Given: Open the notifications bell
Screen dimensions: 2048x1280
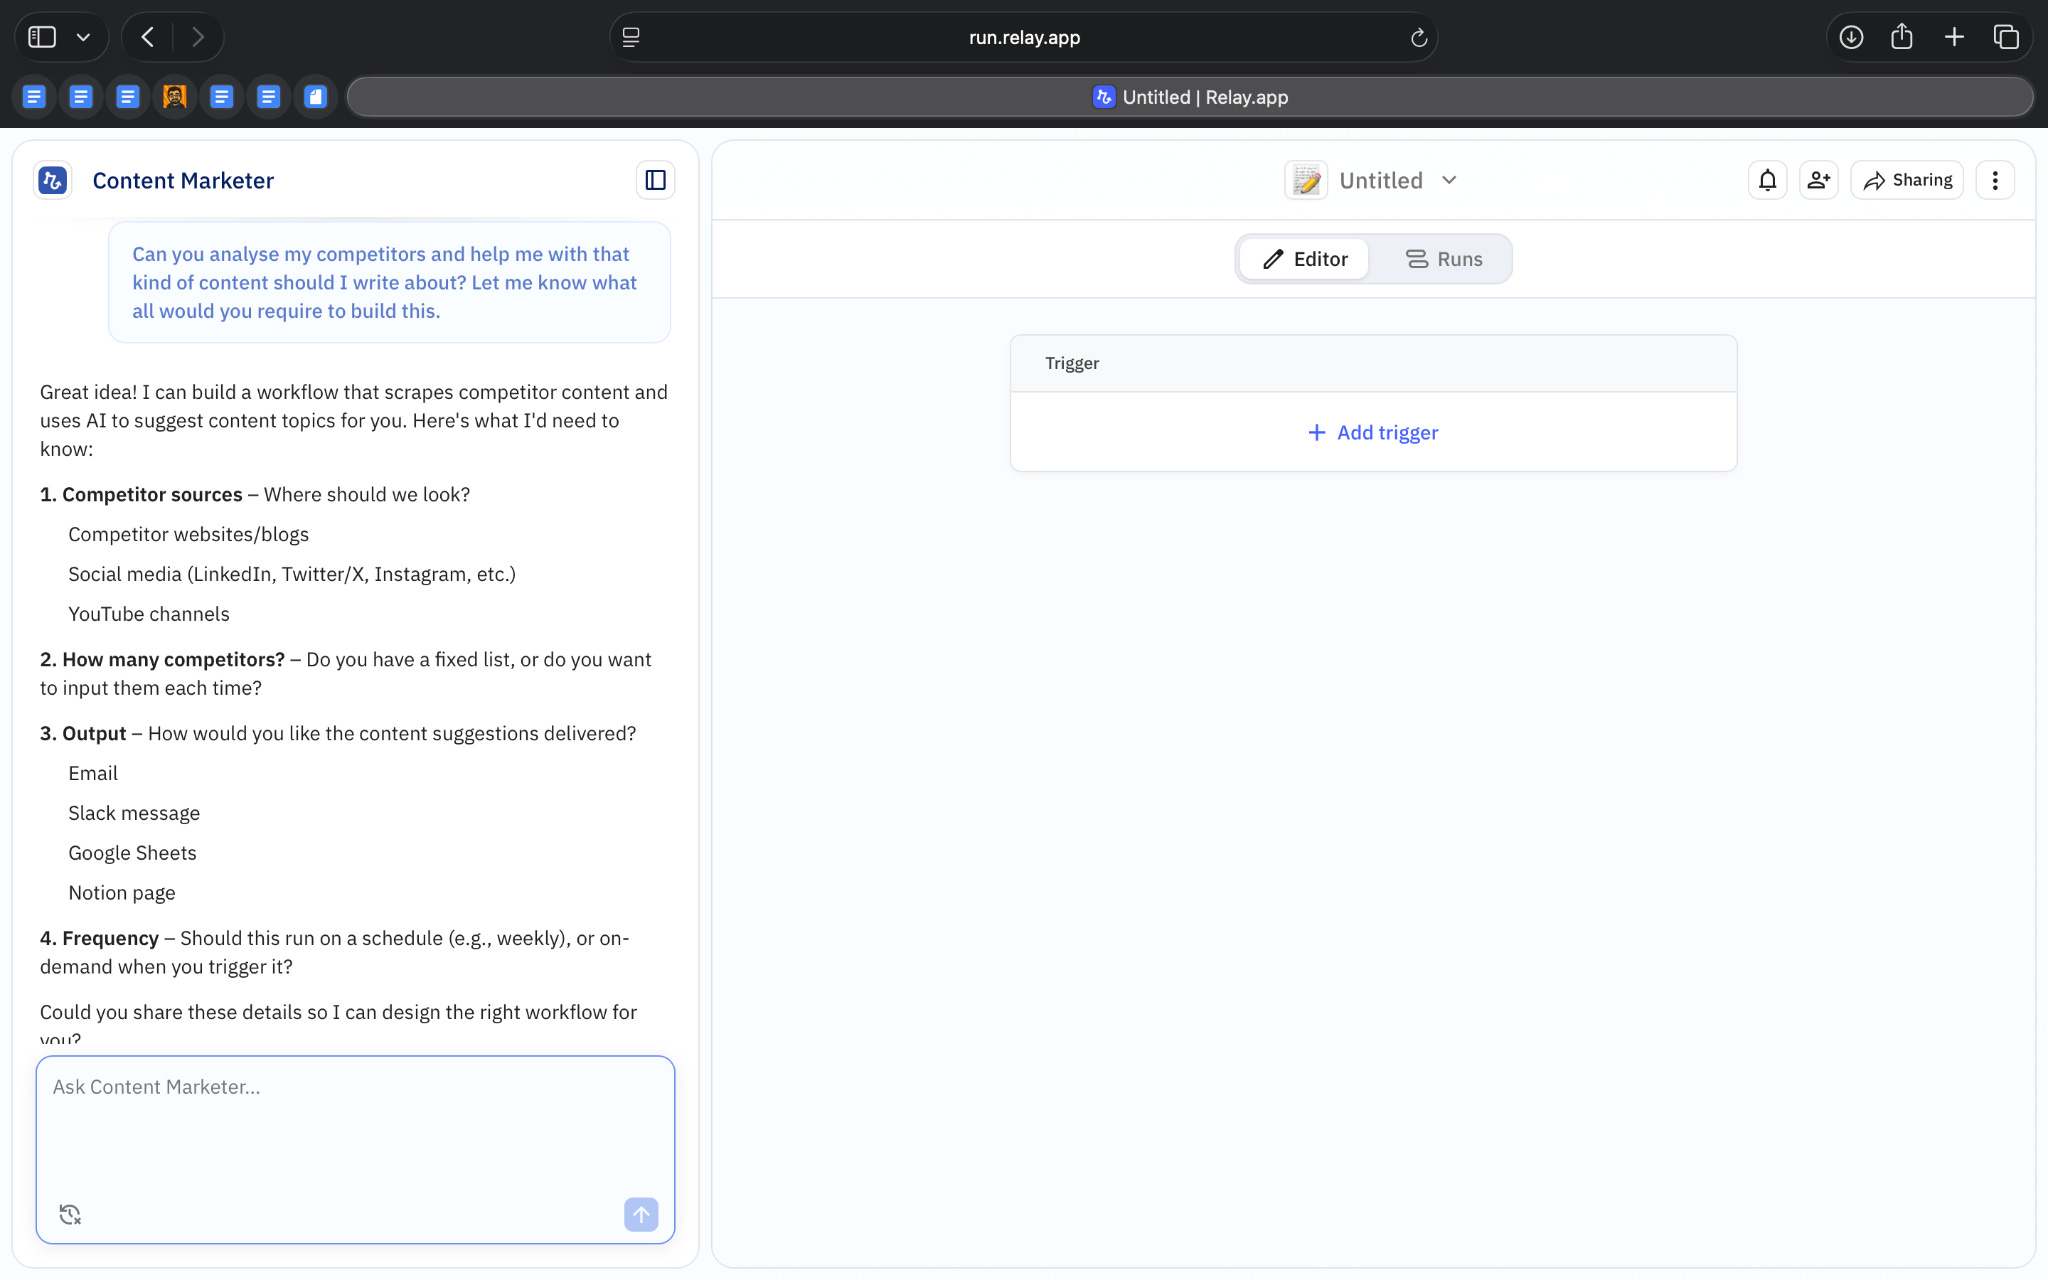Looking at the screenshot, I should 1767,180.
